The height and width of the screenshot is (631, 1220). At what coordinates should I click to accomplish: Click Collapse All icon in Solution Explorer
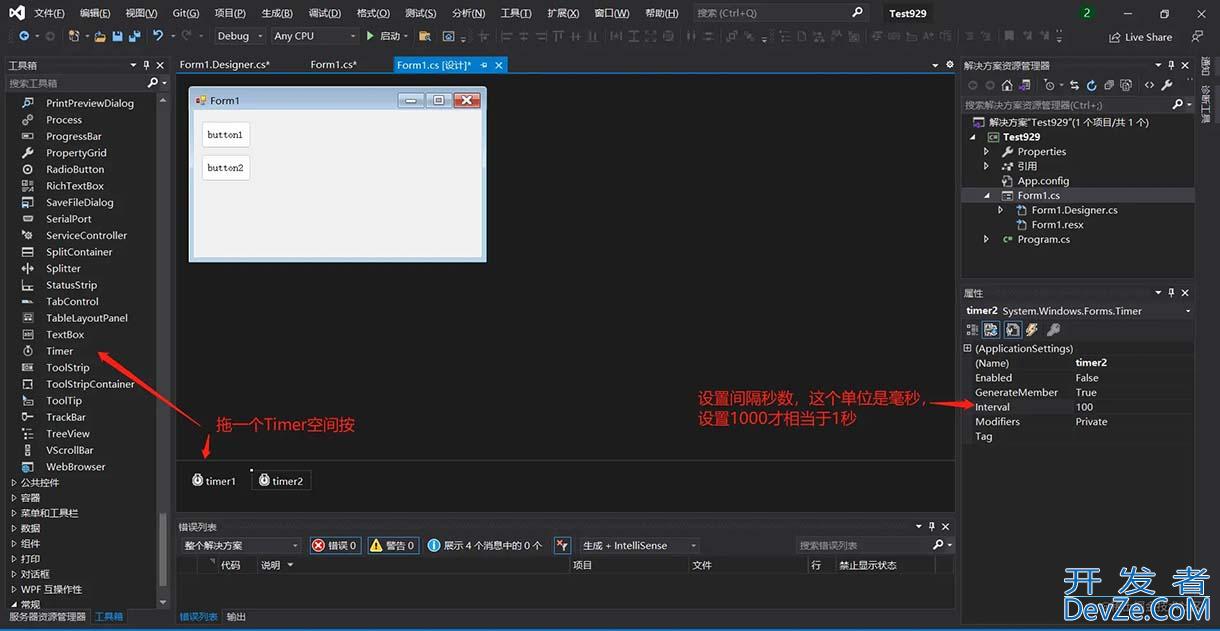tap(1109, 85)
